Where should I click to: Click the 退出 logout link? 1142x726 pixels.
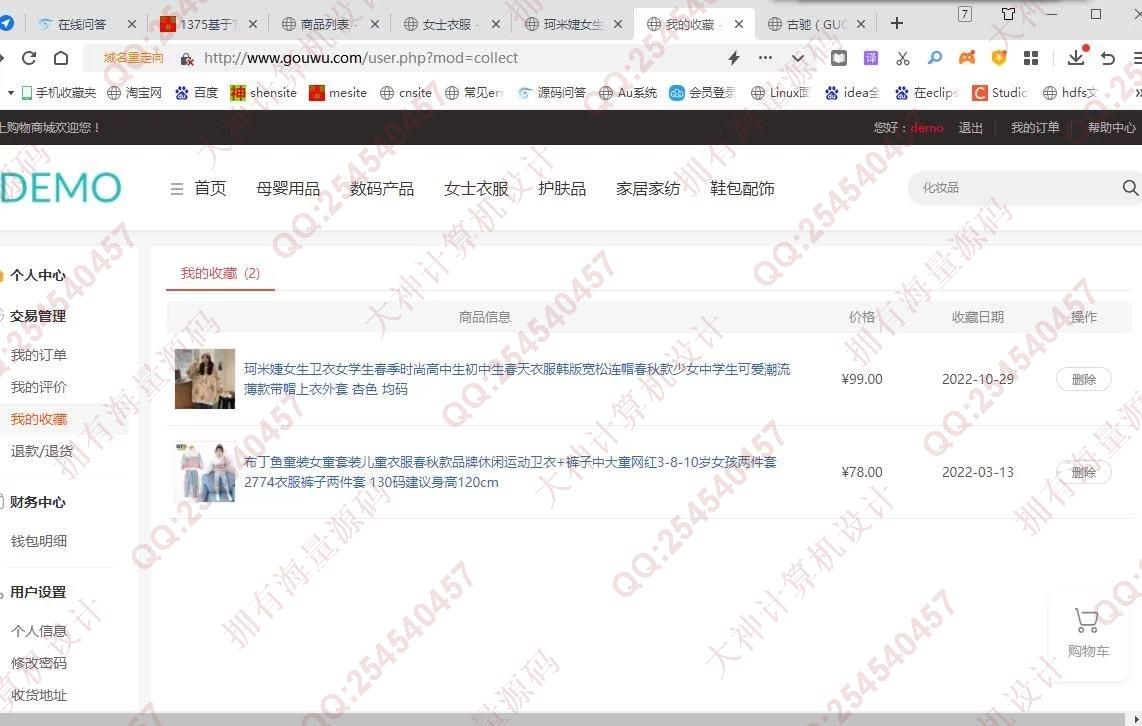pyautogui.click(x=970, y=128)
